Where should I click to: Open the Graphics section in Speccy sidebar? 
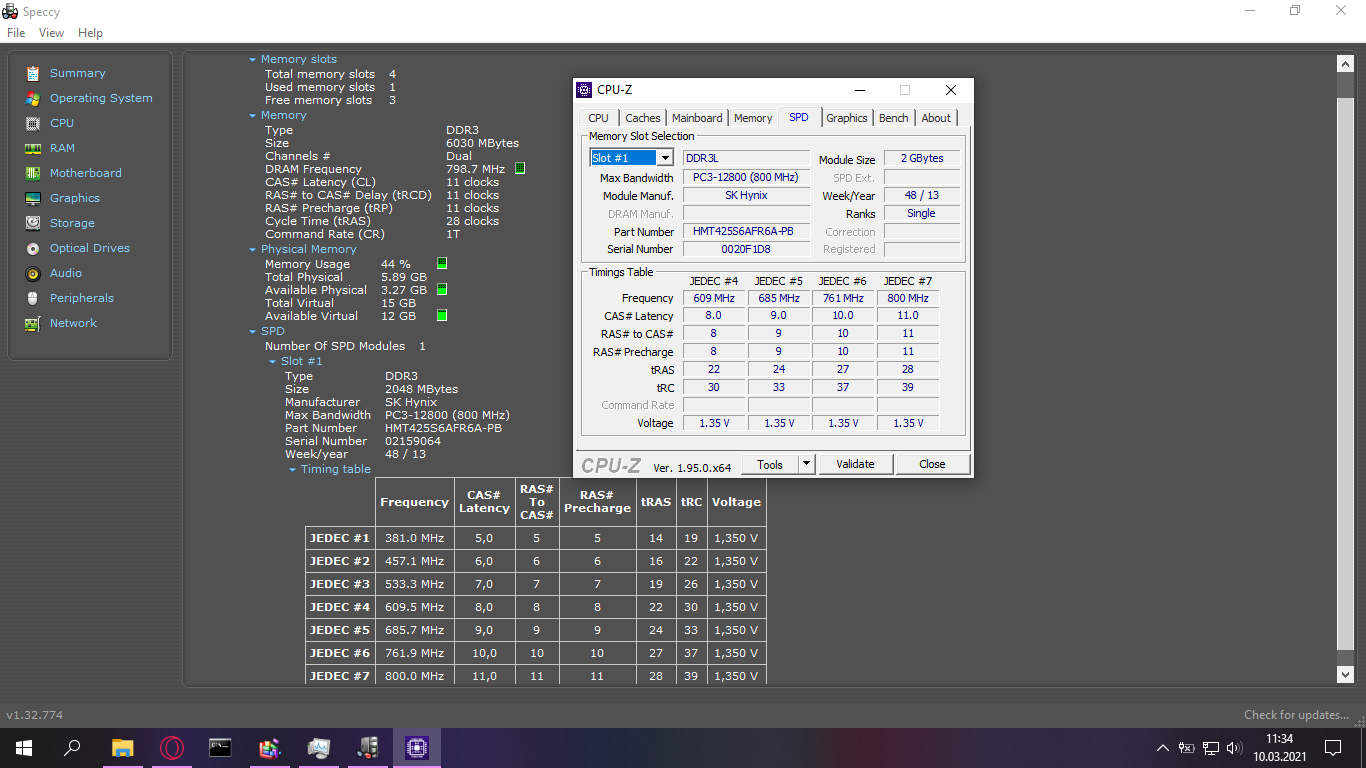point(74,198)
